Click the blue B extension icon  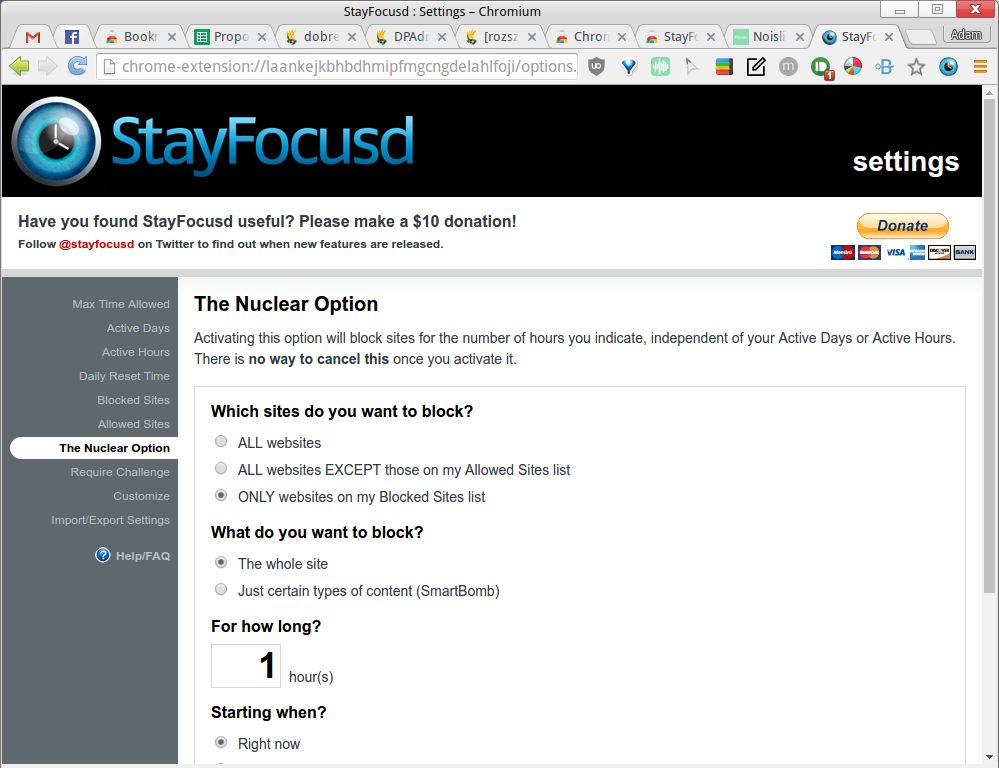pos(884,66)
